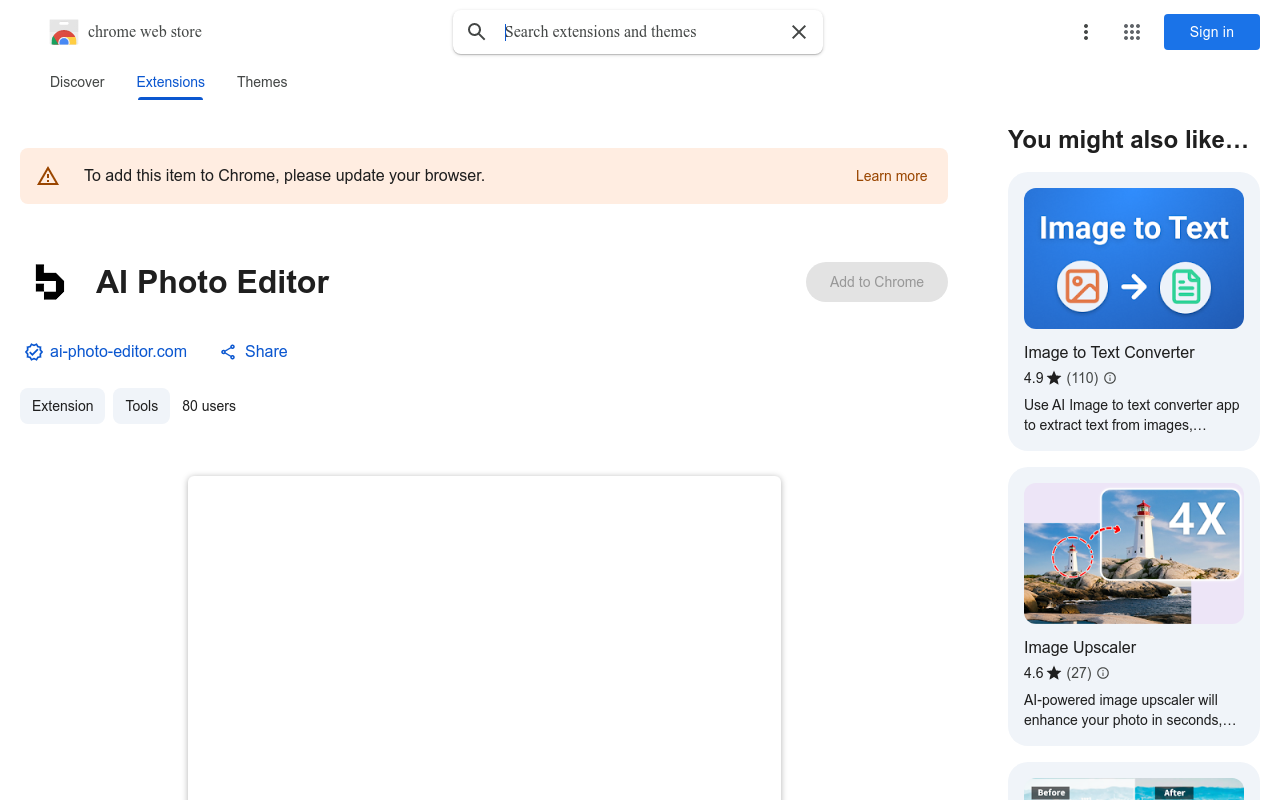Click the Add to Chrome button
The height and width of the screenshot is (800, 1280).
(877, 282)
